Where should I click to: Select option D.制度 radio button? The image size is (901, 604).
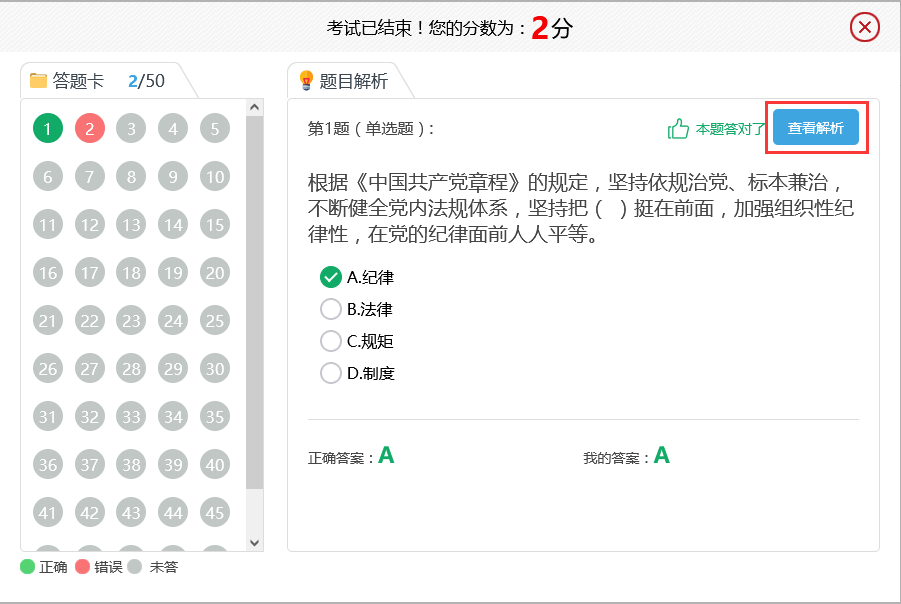330,373
